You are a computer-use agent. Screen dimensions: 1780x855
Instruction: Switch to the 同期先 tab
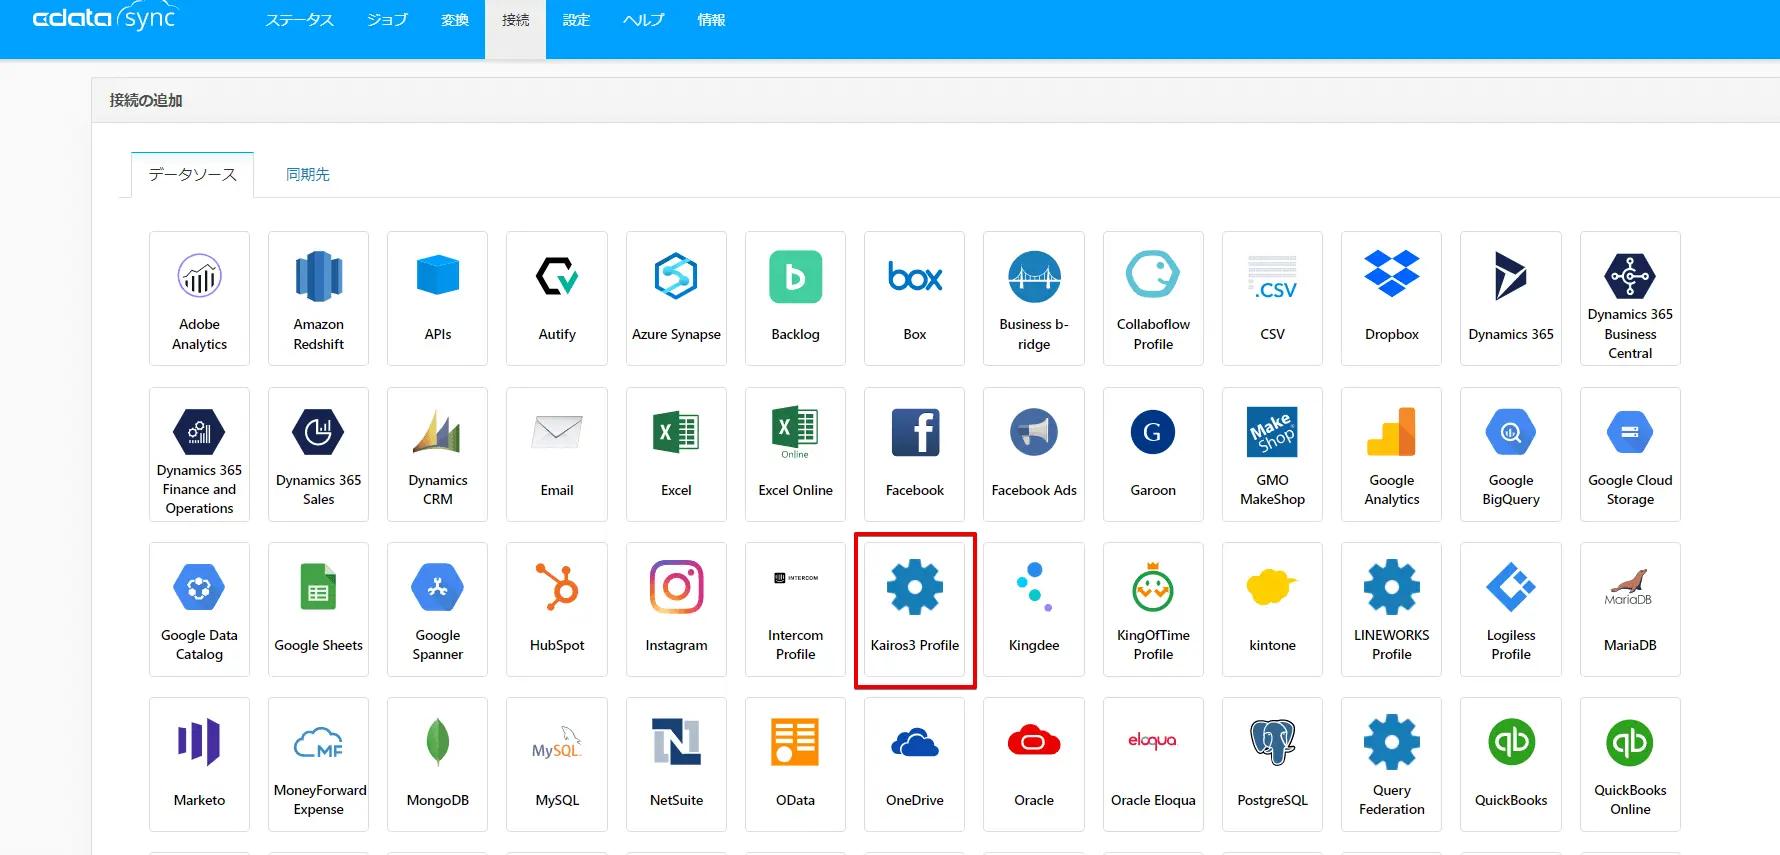(x=308, y=174)
